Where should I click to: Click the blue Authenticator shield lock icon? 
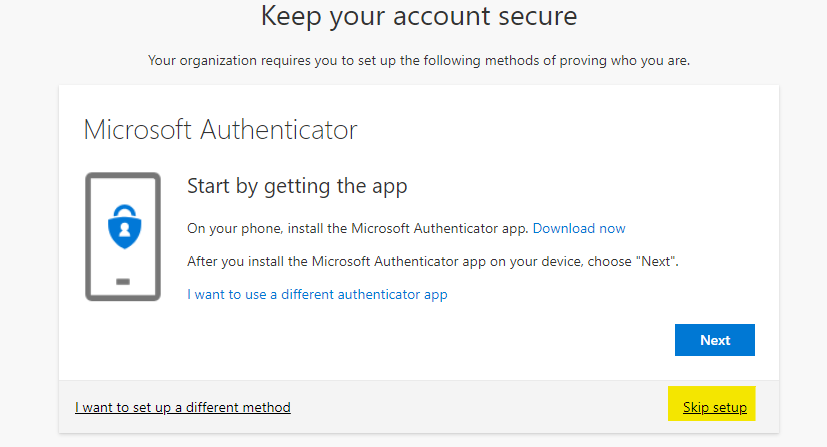pos(124,227)
